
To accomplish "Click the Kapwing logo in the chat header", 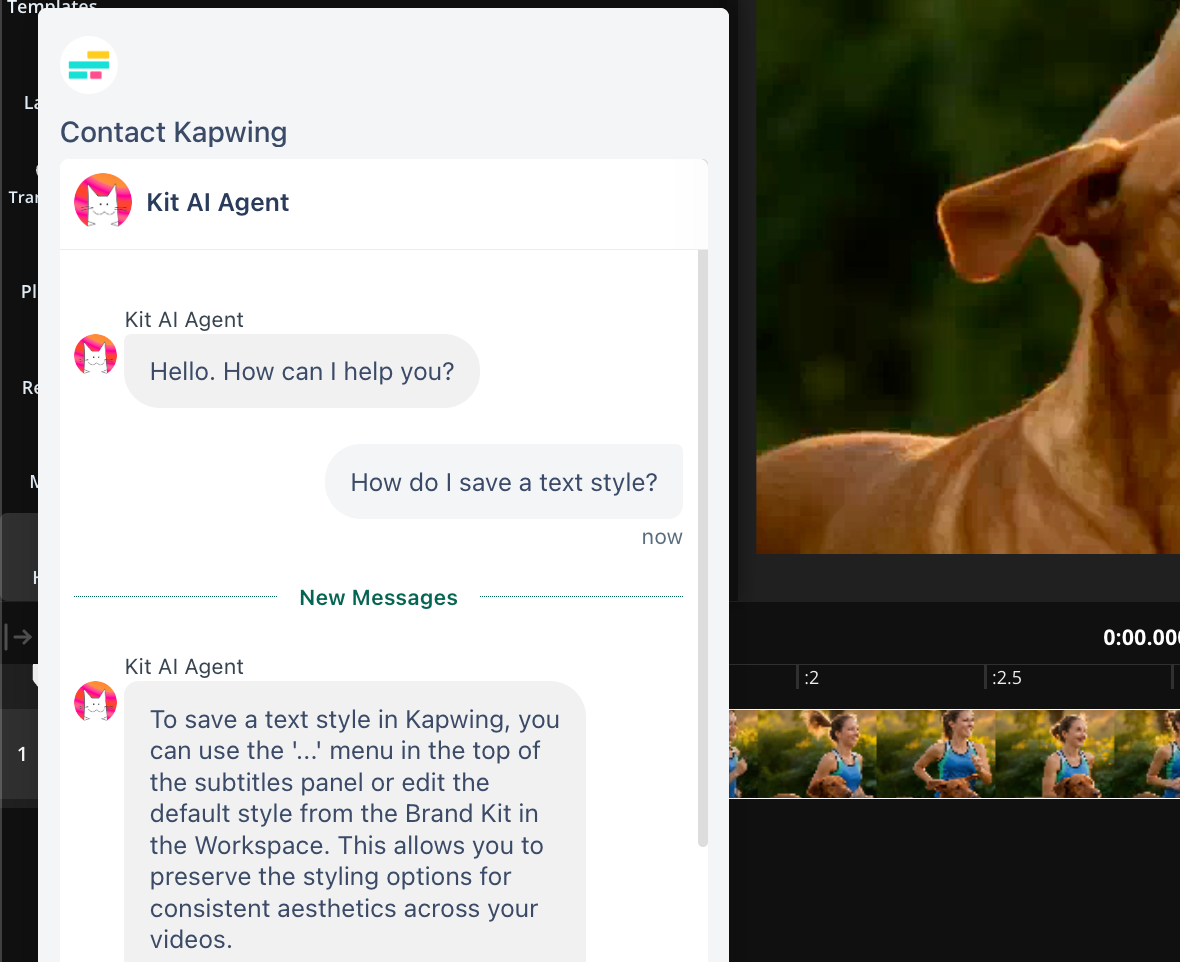I will coord(89,66).
